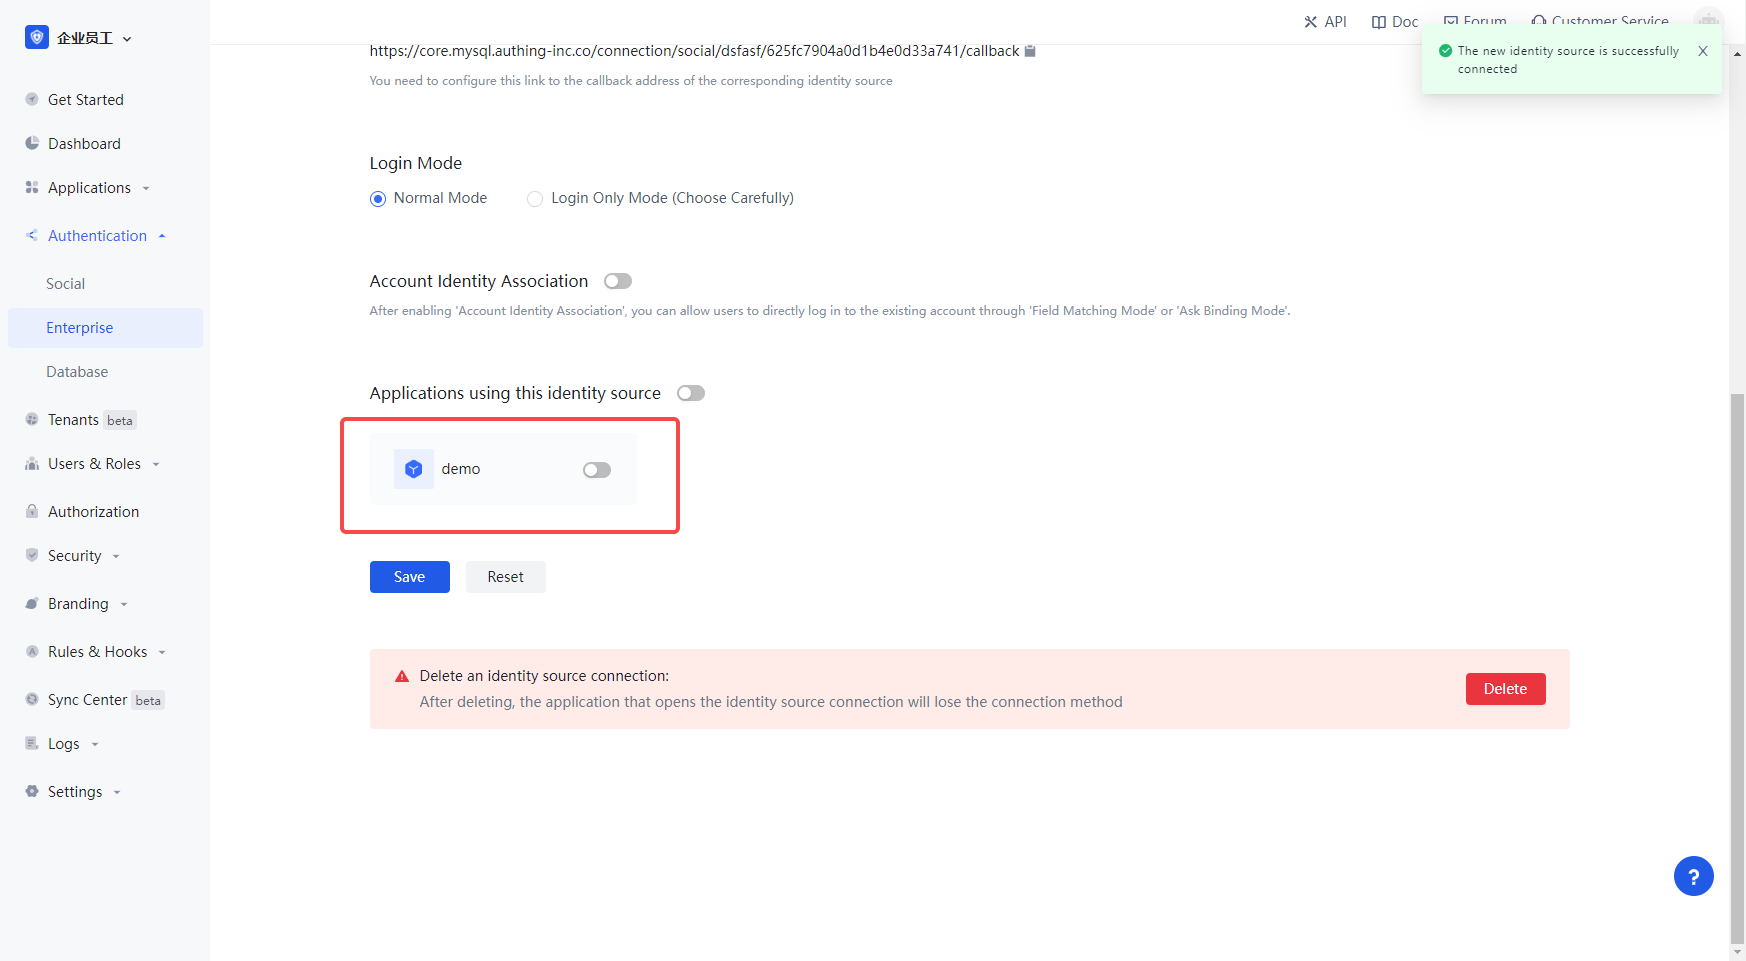The width and height of the screenshot is (1746, 961).
Task: Click the Sync Center icon in sidebar
Action: click(32, 700)
